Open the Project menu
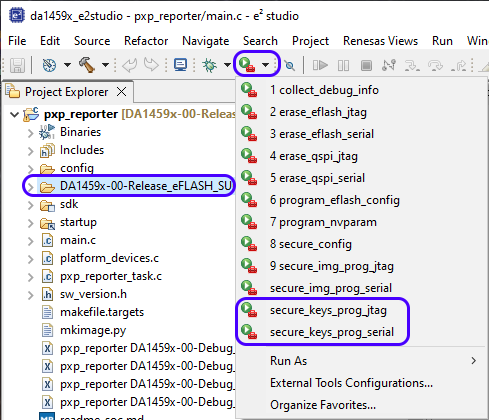 (x=310, y=41)
